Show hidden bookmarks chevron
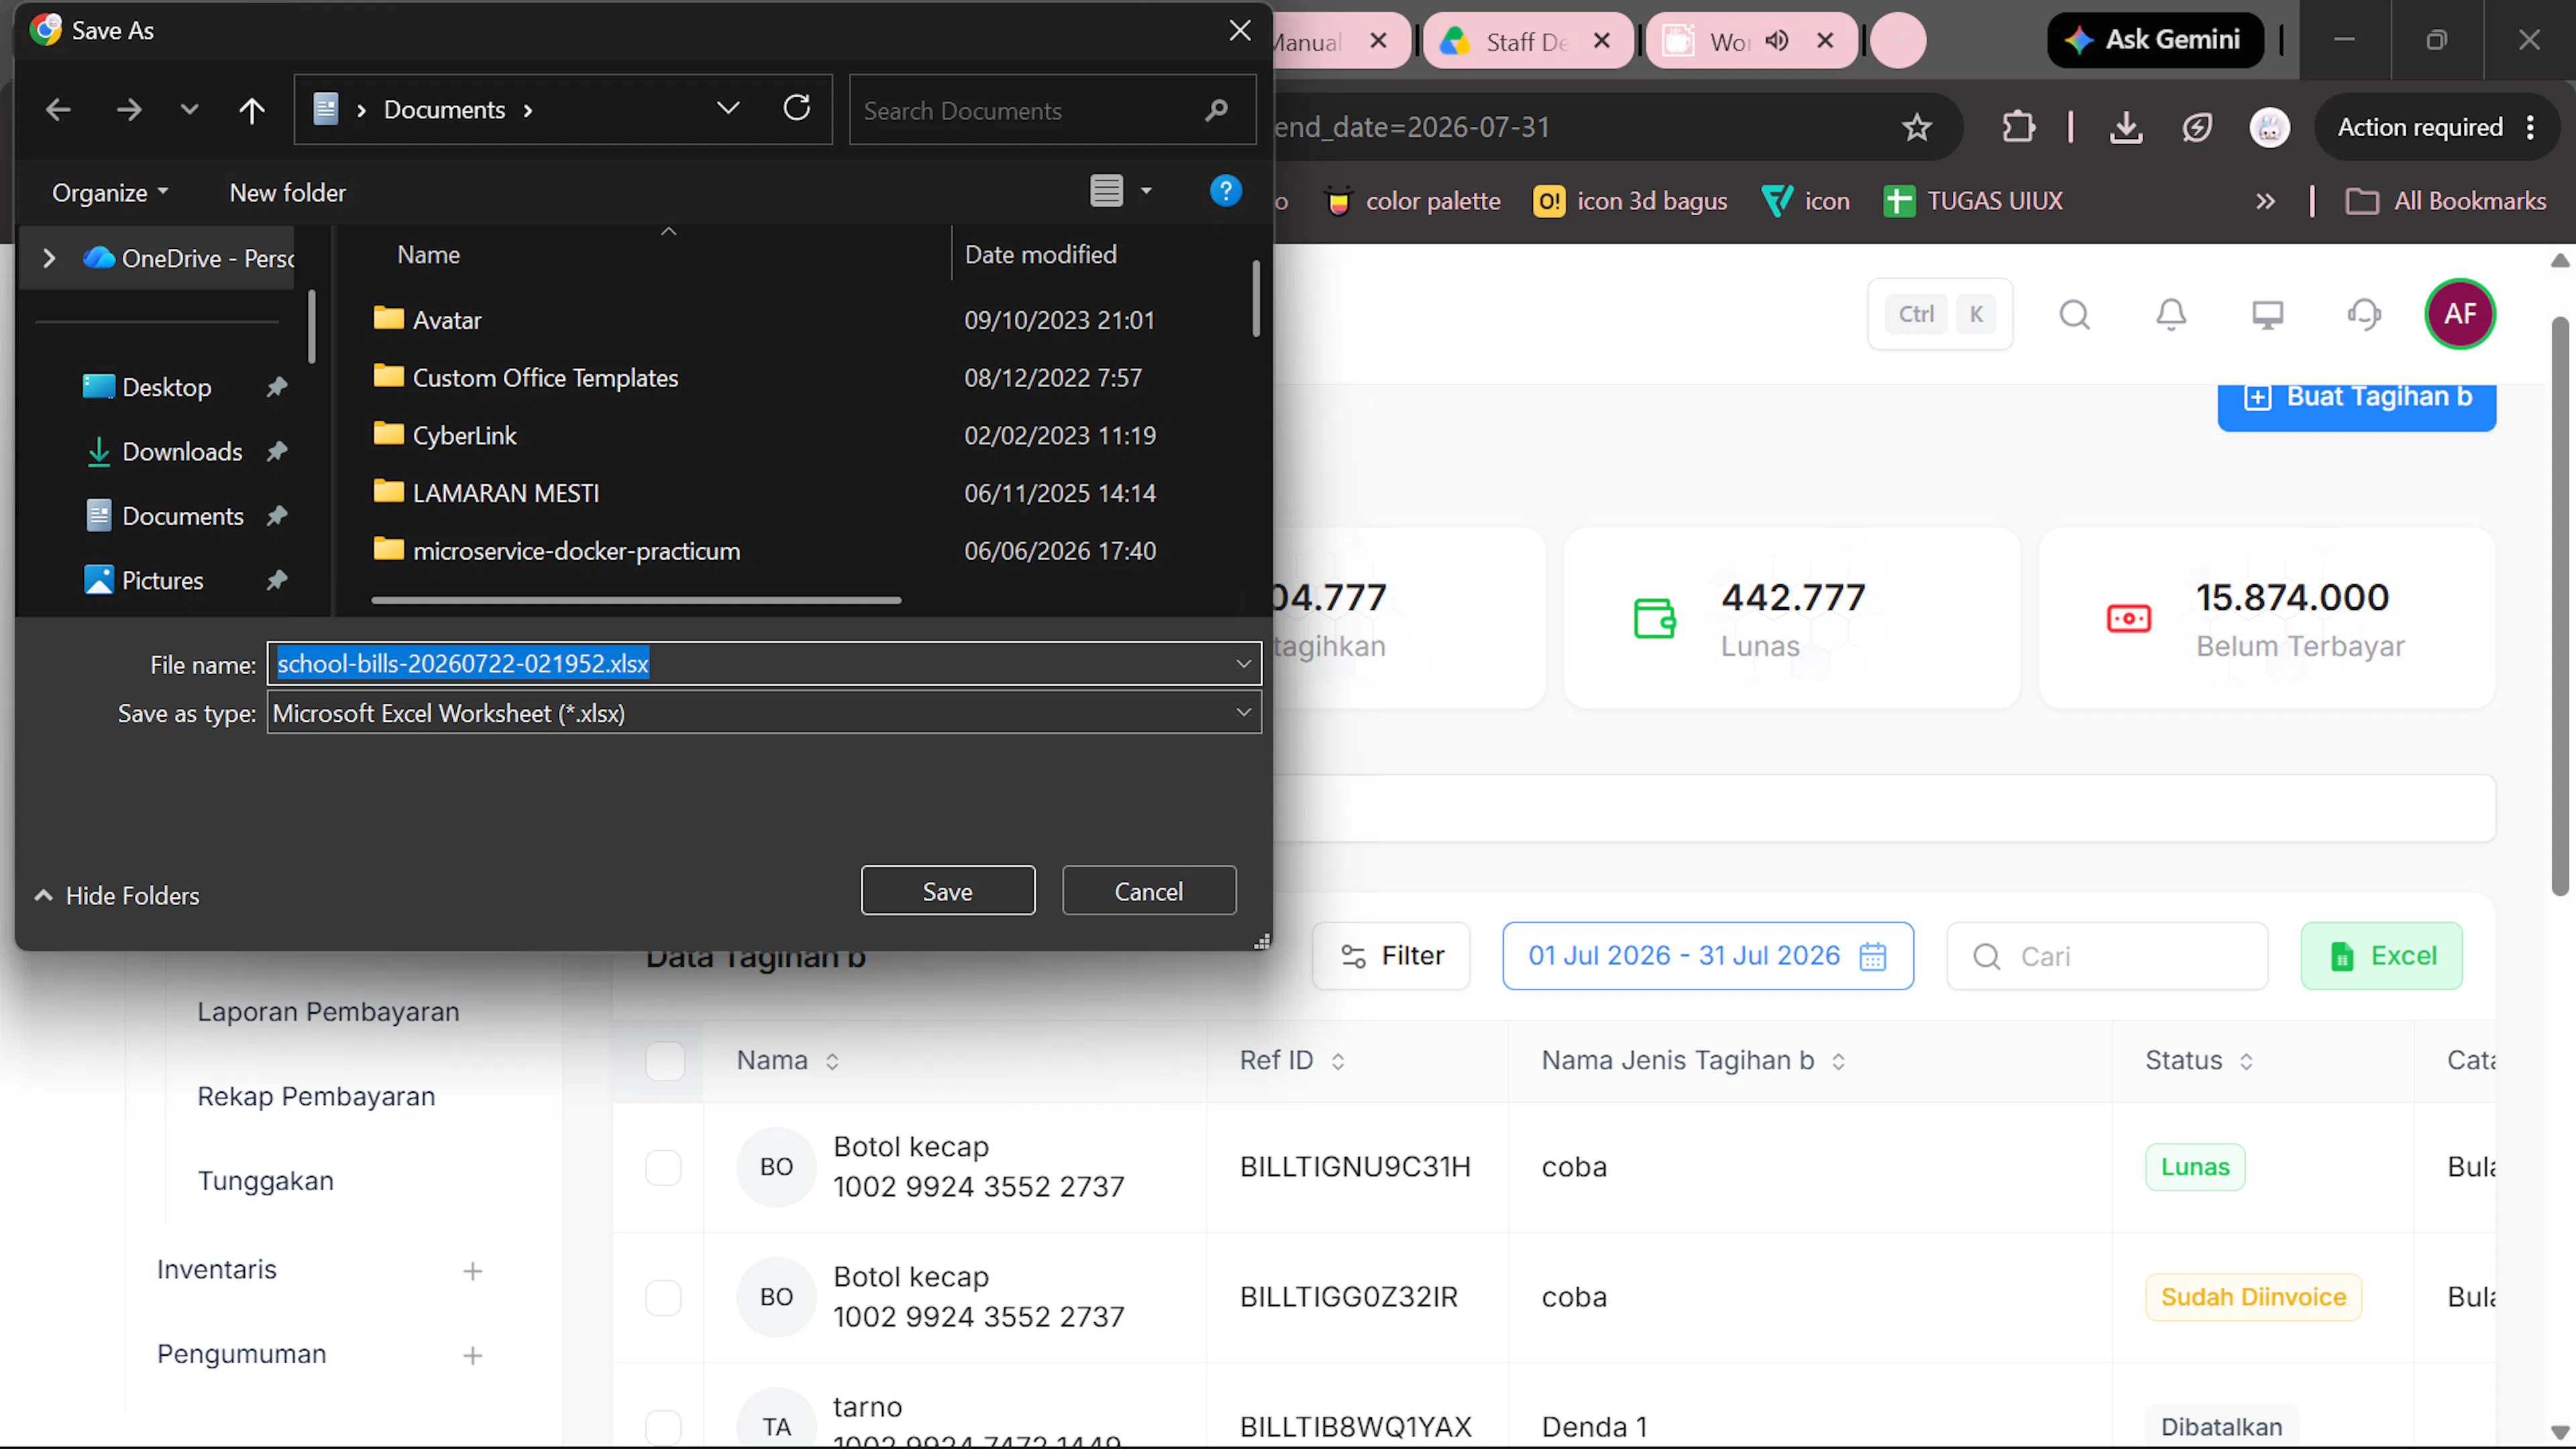 point(2265,201)
